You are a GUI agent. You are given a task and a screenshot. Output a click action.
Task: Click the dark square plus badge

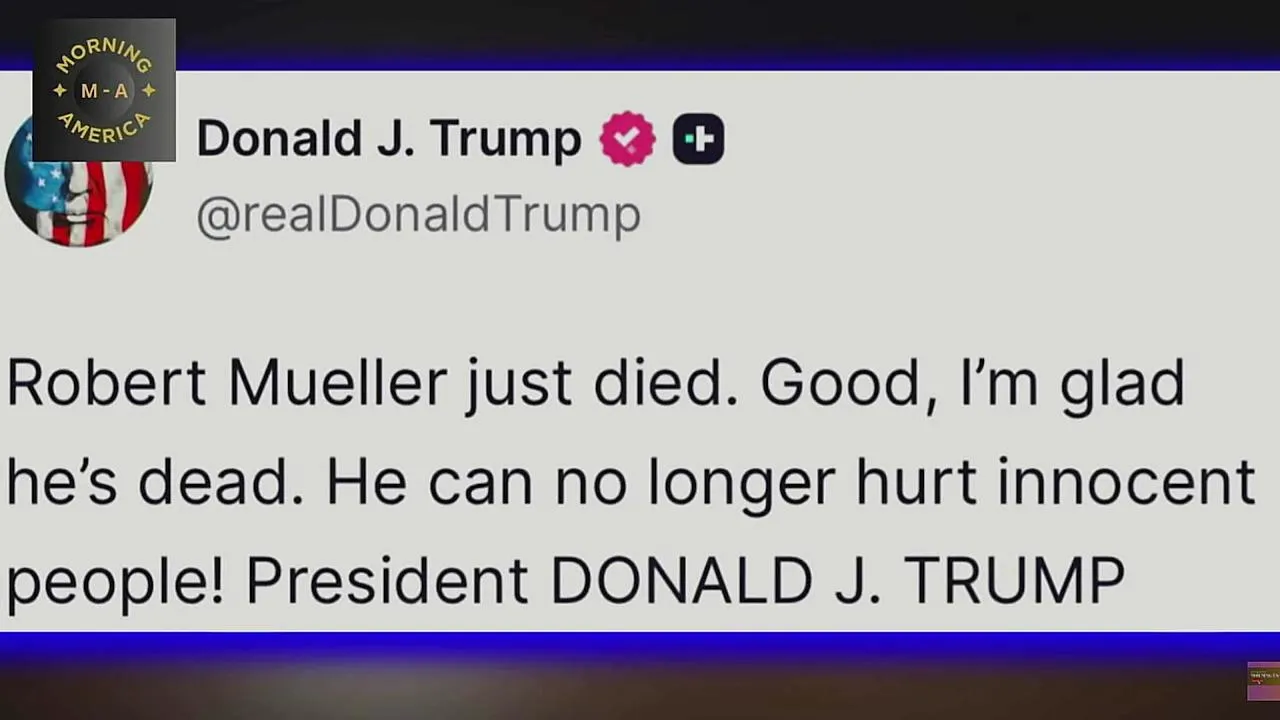pos(698,139)
